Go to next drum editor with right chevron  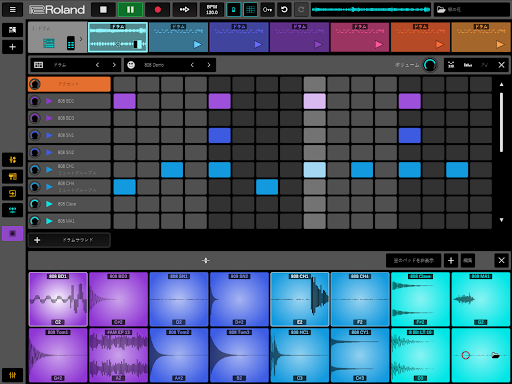[114, 65]
